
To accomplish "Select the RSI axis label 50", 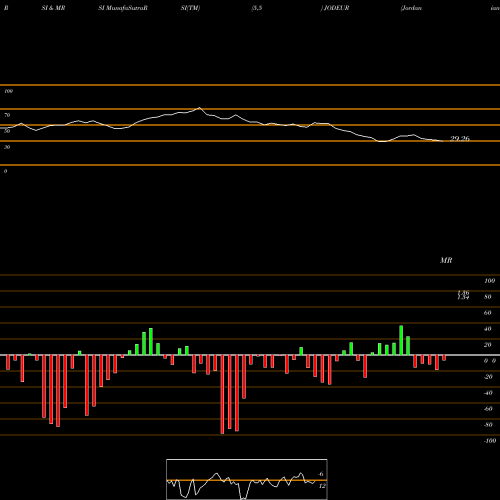I will tap(7, 131).
